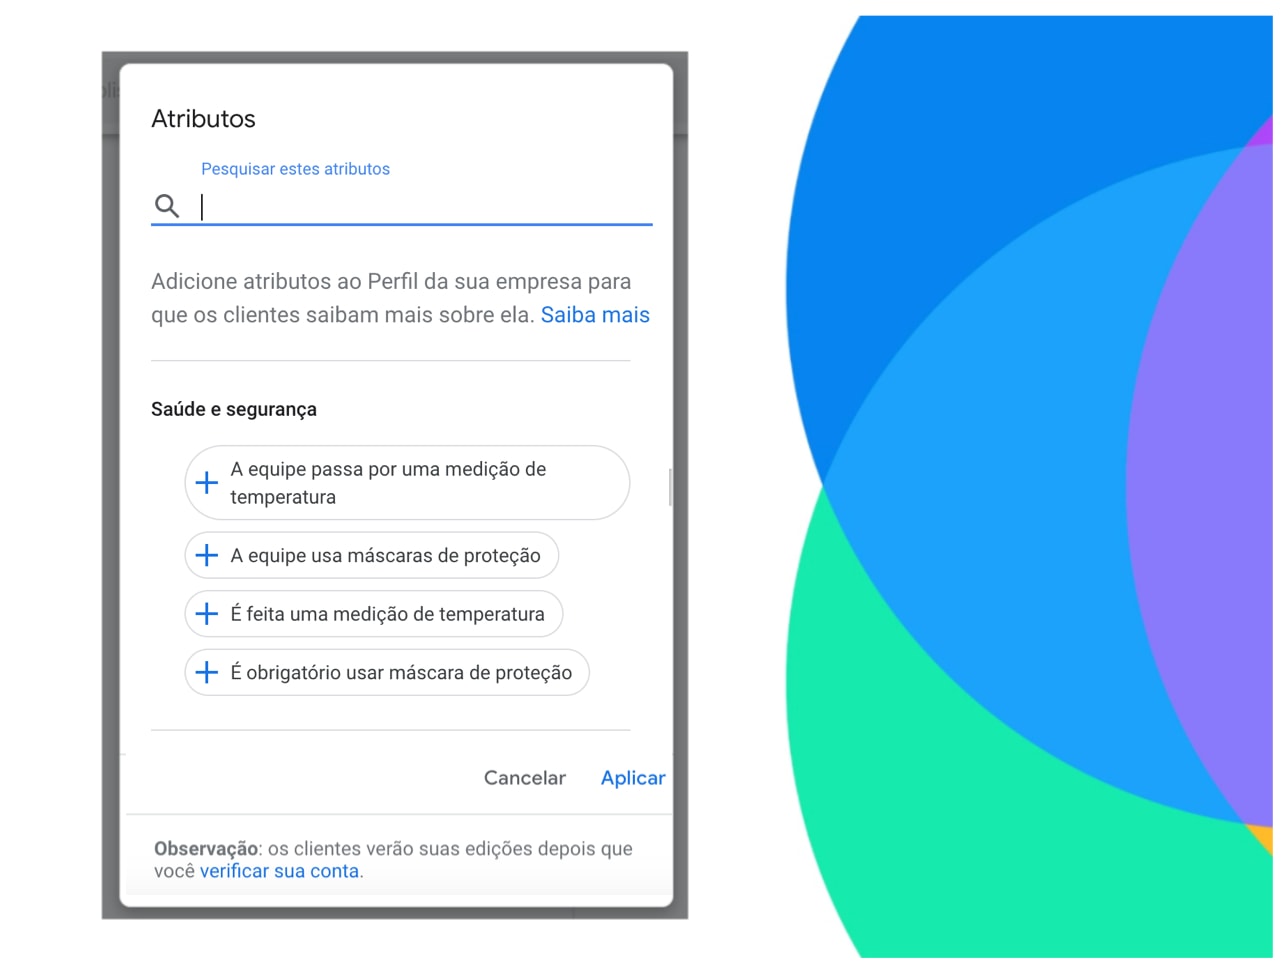The width and height of the screenshot is (1282, 976).
Task: Follow the 'verificar sua conta' link
Action: pos(279,871)
